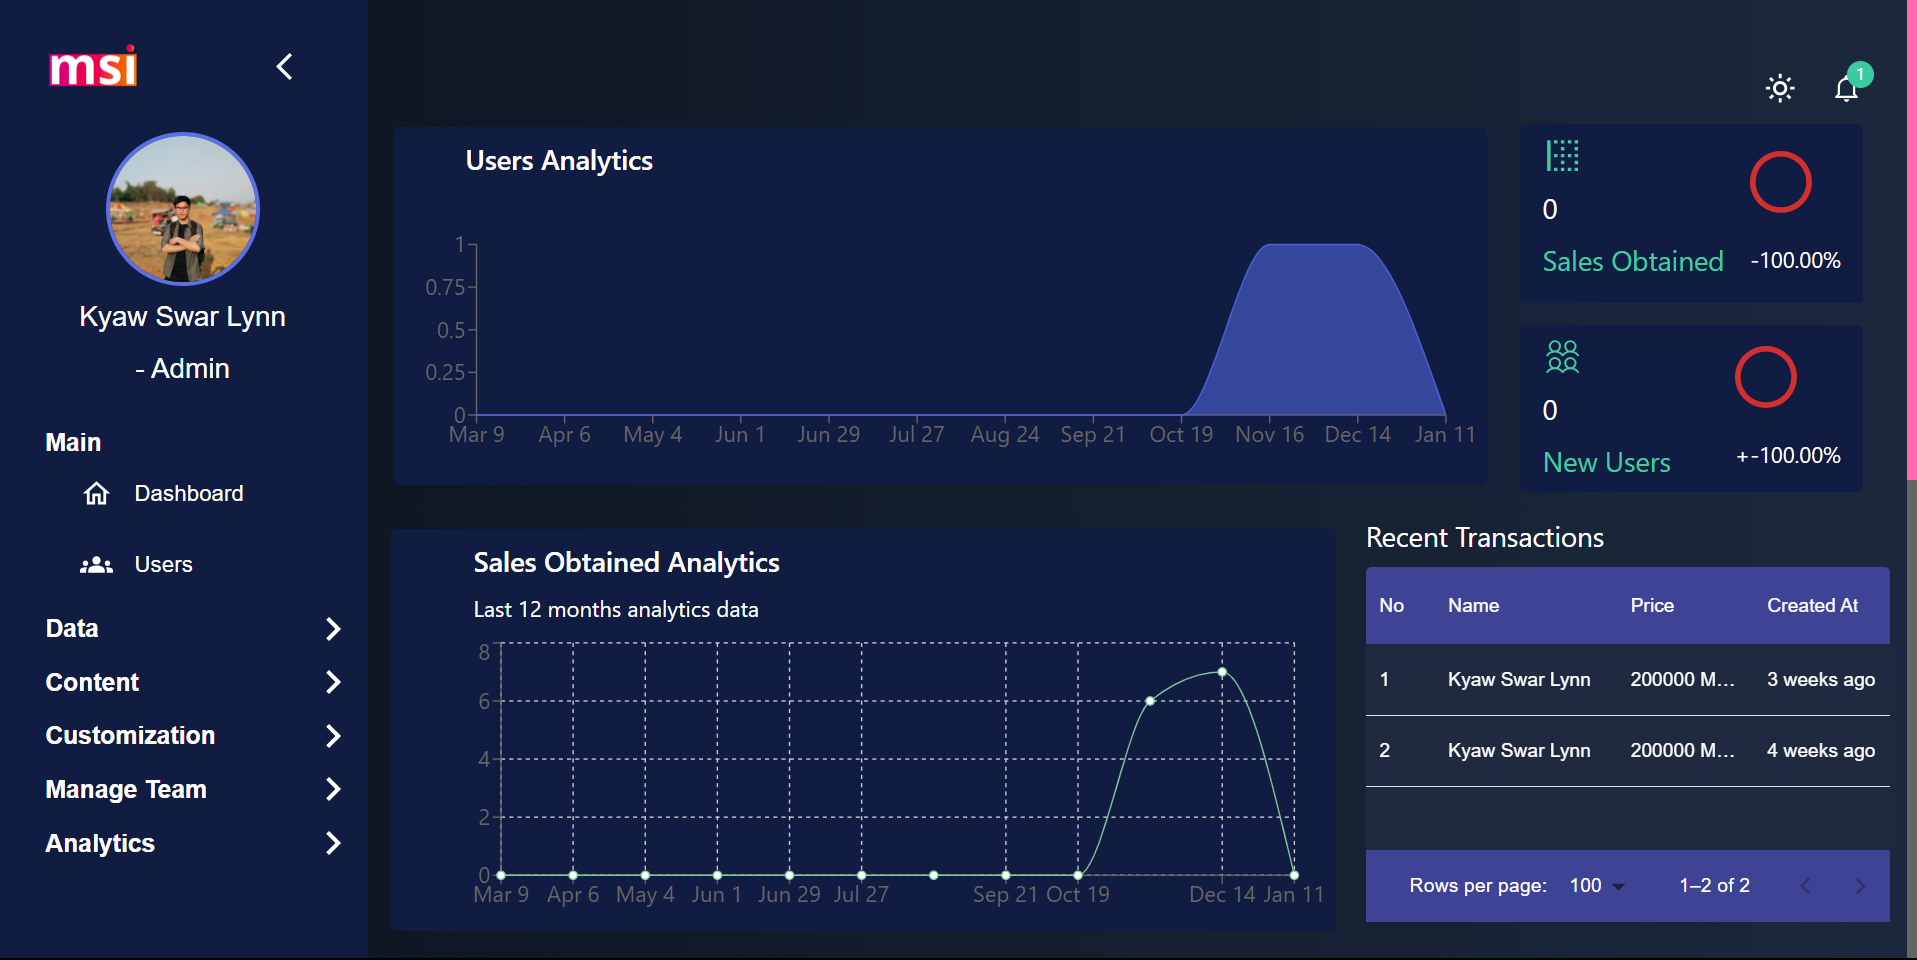This screenshot has height=960, width=1917.
Task: Click the New Users label
Action: click(x=1607, y=462)
